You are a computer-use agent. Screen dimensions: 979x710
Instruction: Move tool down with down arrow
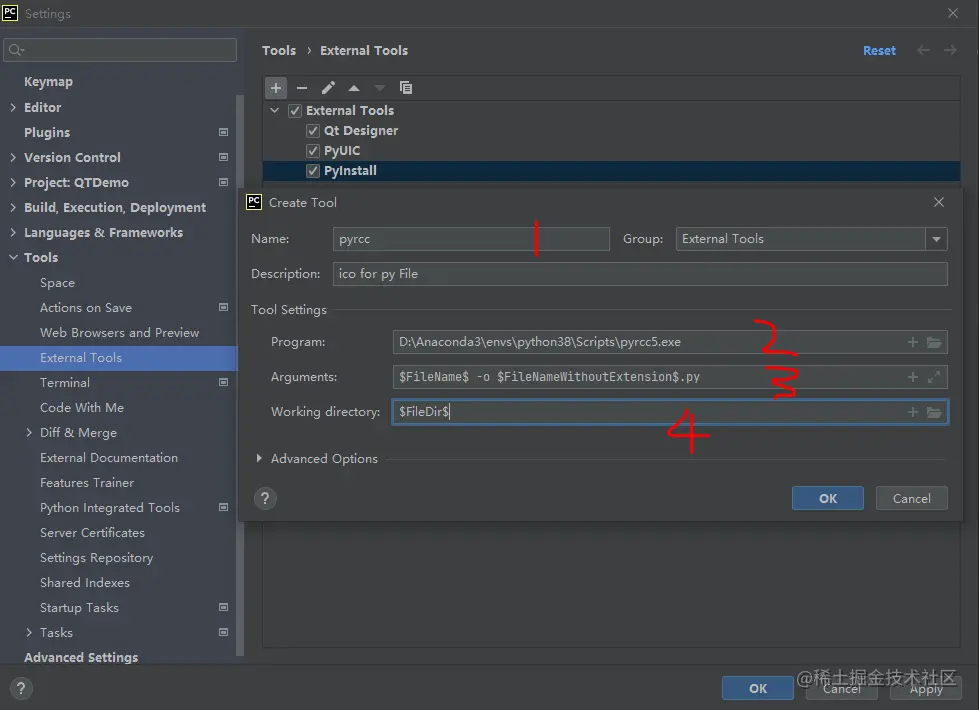tap(380, 88)
